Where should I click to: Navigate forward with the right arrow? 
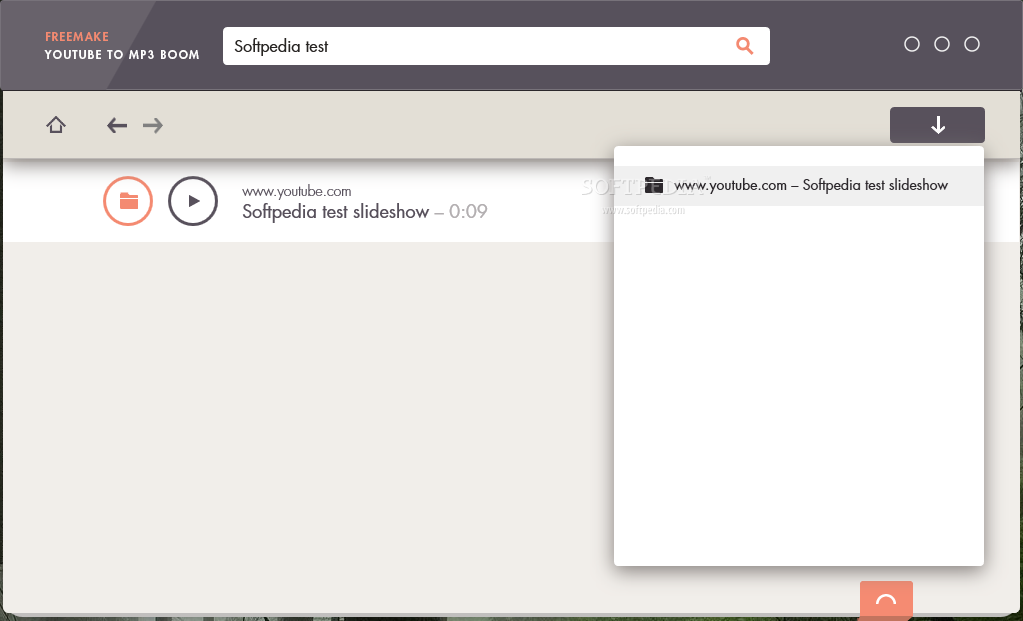pos(153,125)
